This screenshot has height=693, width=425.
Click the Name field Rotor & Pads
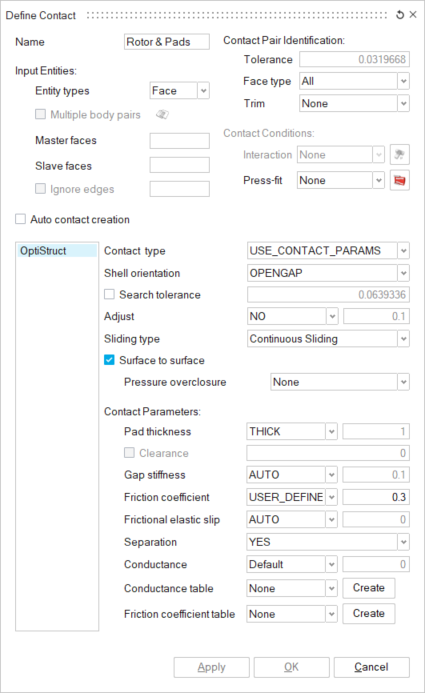[x=167, y=42]
